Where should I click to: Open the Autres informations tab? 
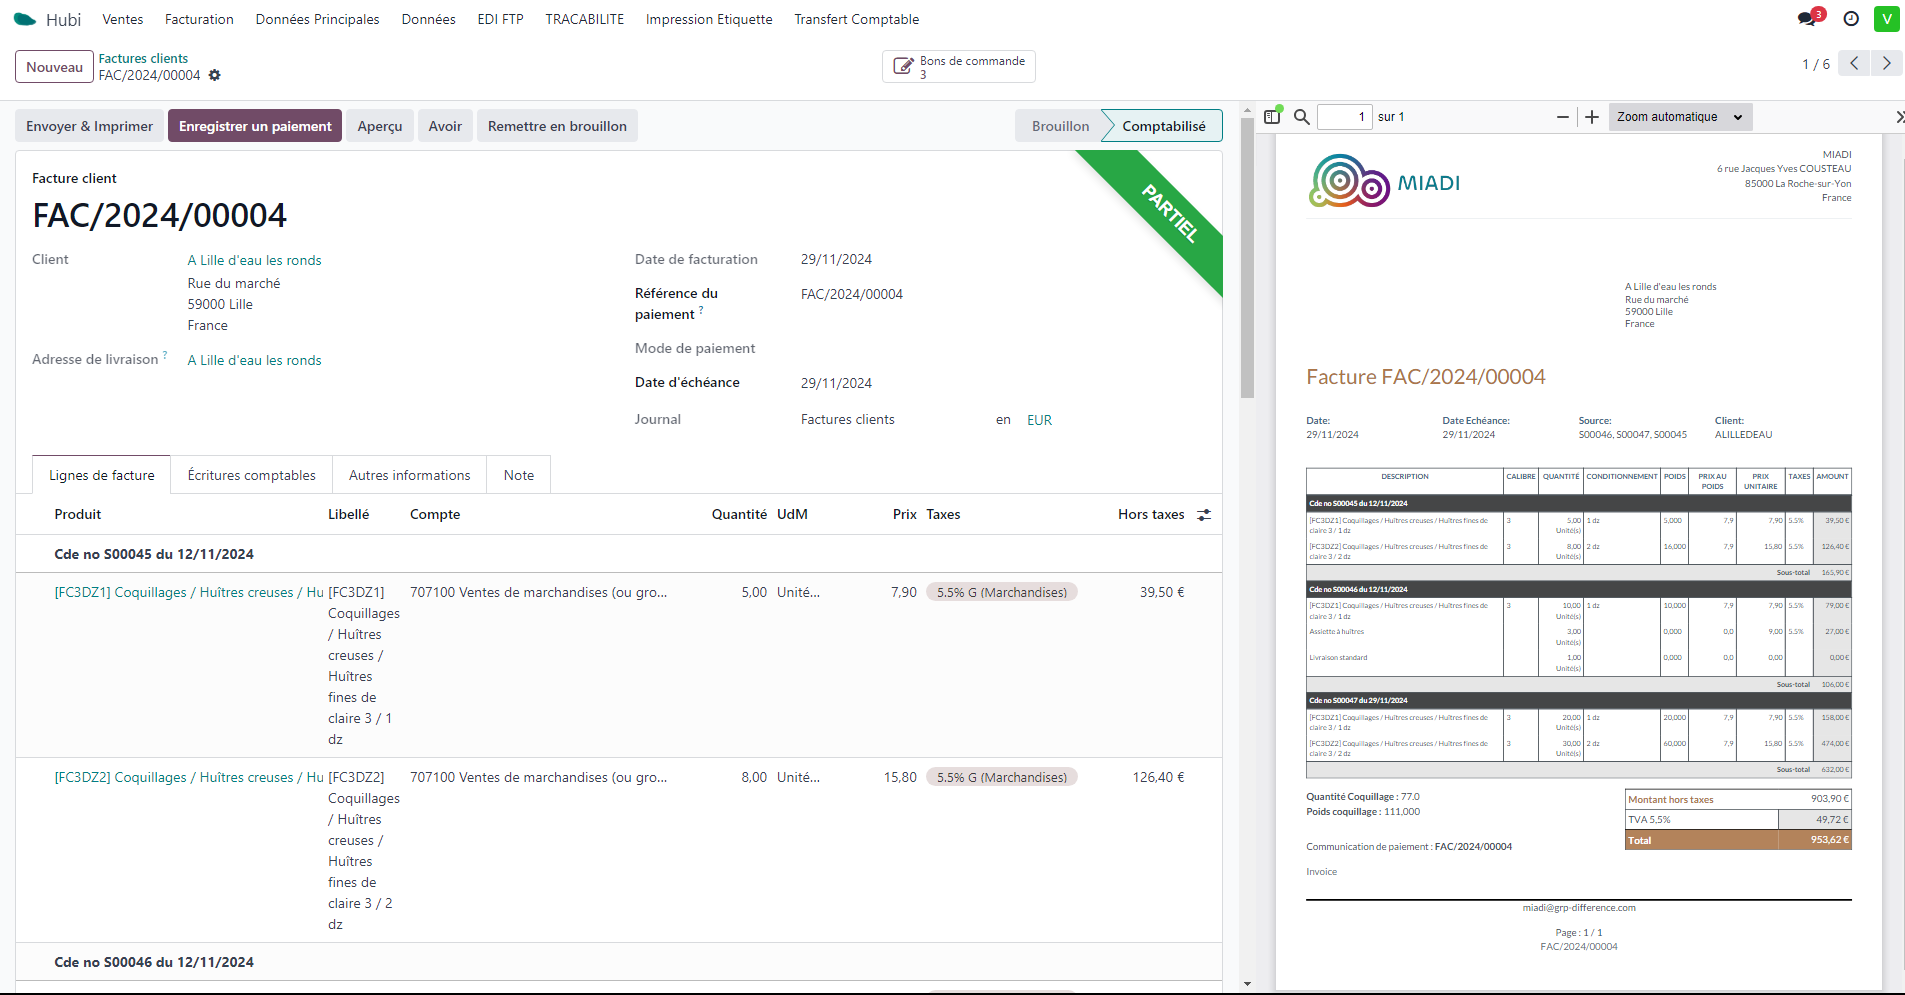coord(409,475)
